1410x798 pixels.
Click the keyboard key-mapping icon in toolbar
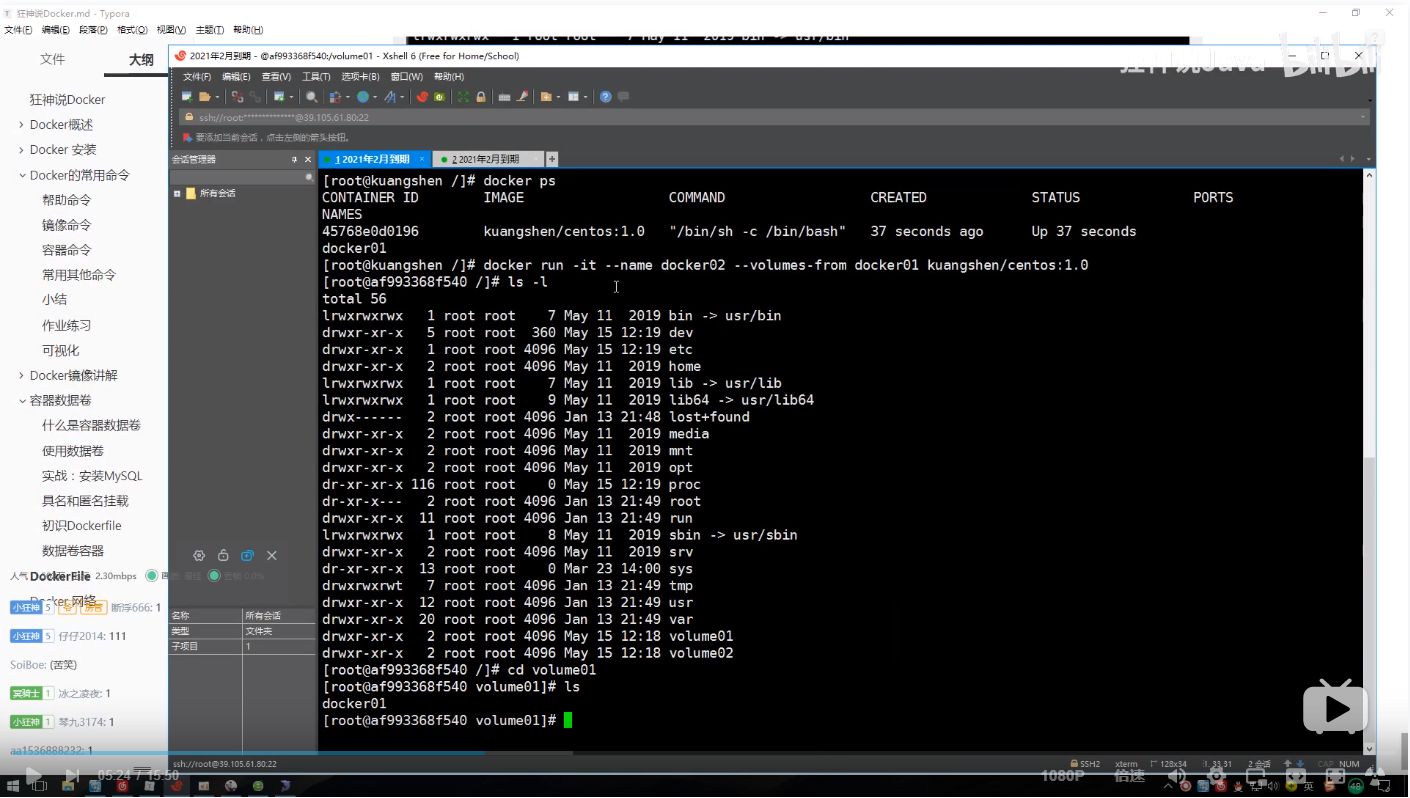[504, 97]
